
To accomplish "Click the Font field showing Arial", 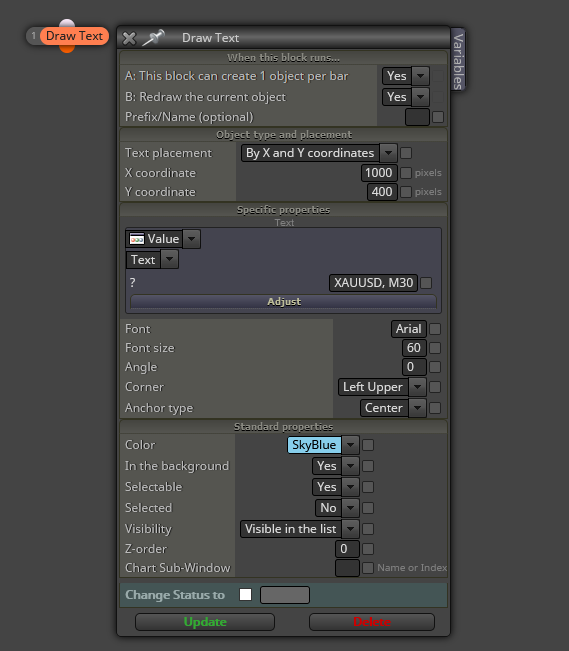I will (409, 329).
